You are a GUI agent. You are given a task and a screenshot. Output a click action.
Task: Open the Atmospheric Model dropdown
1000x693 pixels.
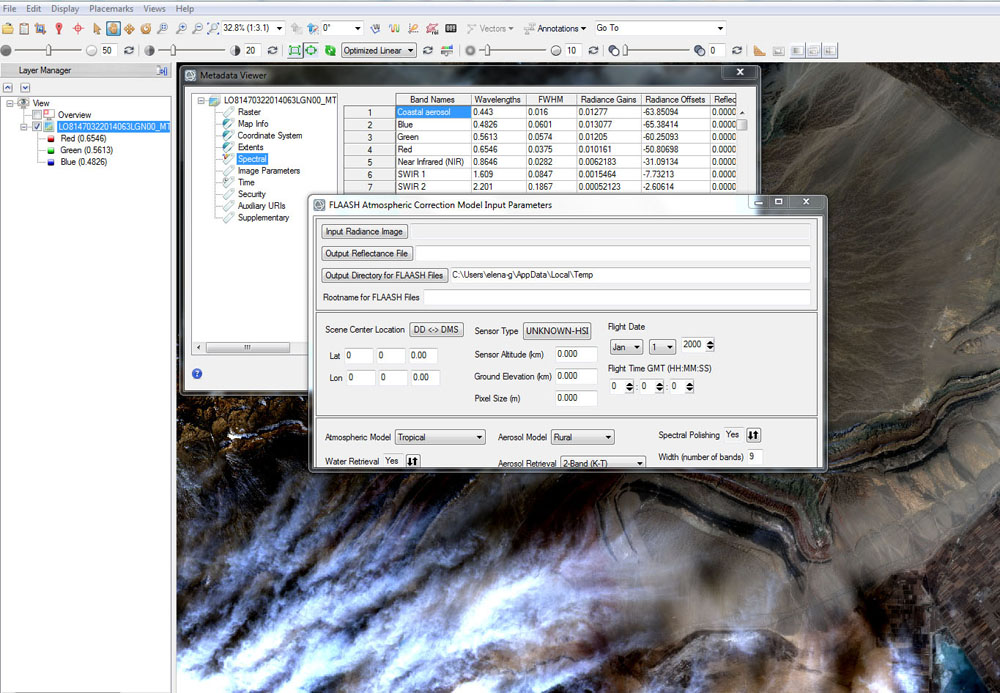439,437
